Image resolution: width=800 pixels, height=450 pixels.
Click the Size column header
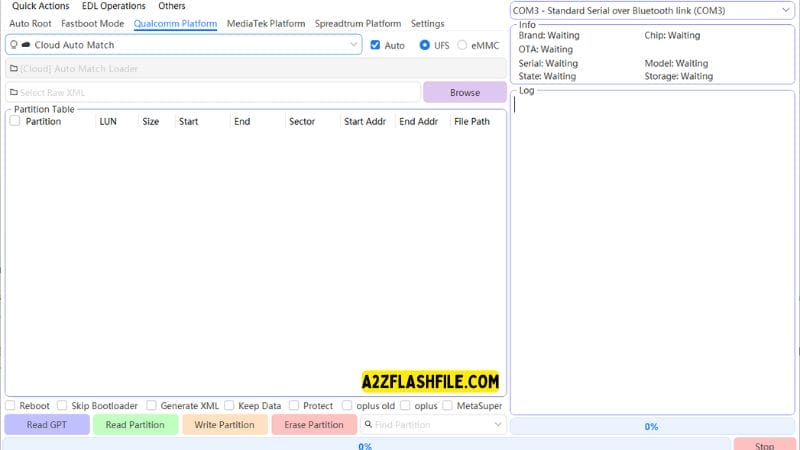(x=151, y=121)
